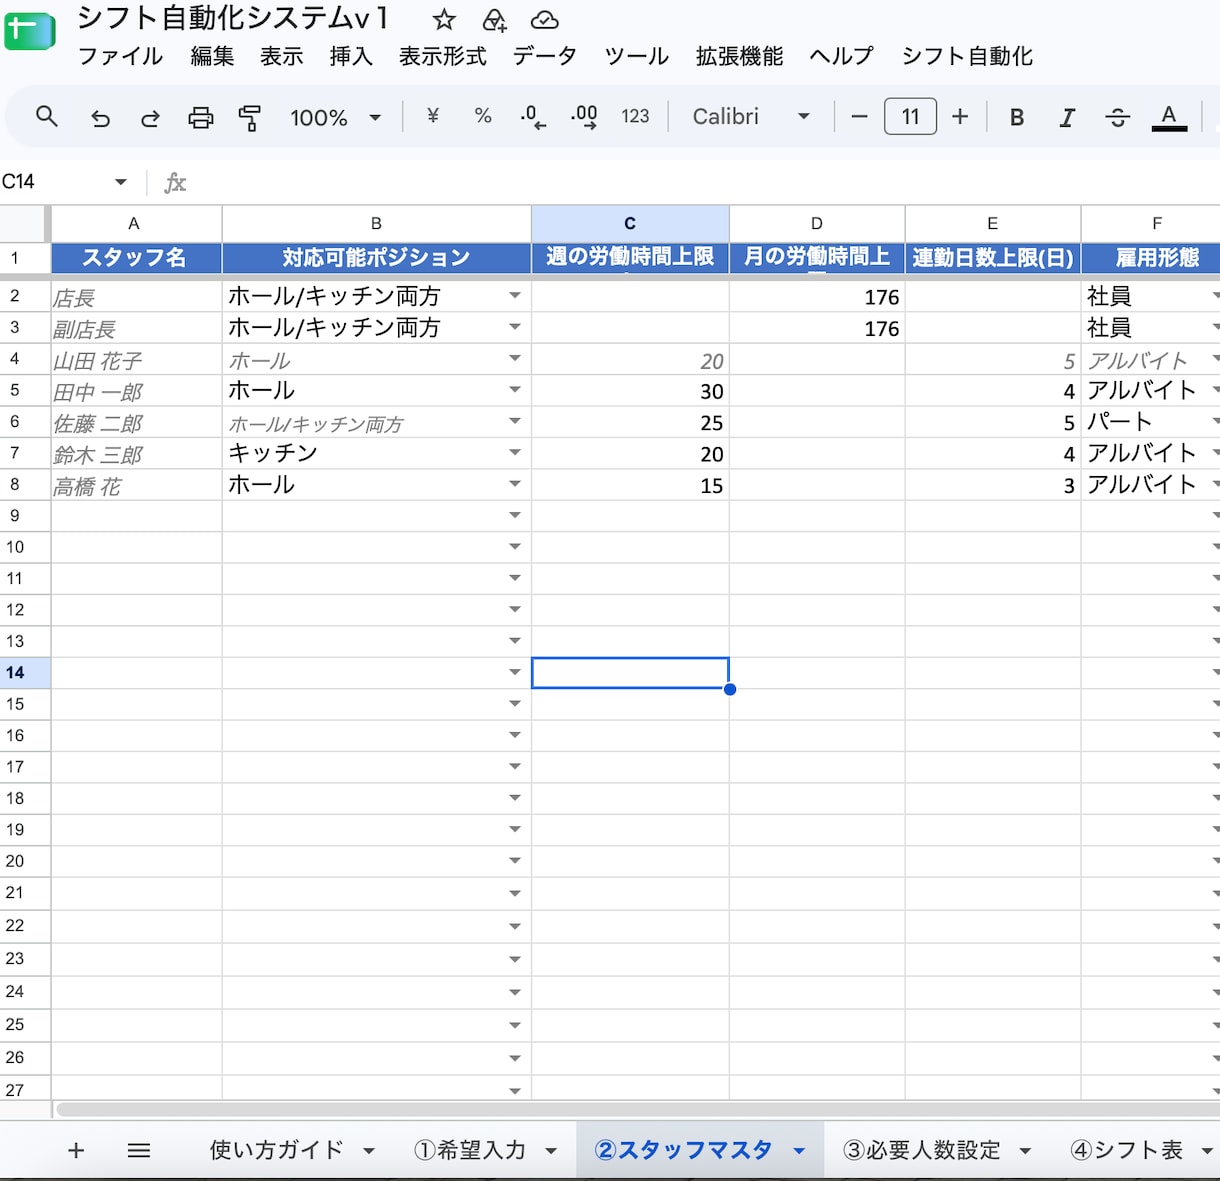Check the cloud save status icon
This screenshot has width=1220, height=1181.
coord(544,20)
